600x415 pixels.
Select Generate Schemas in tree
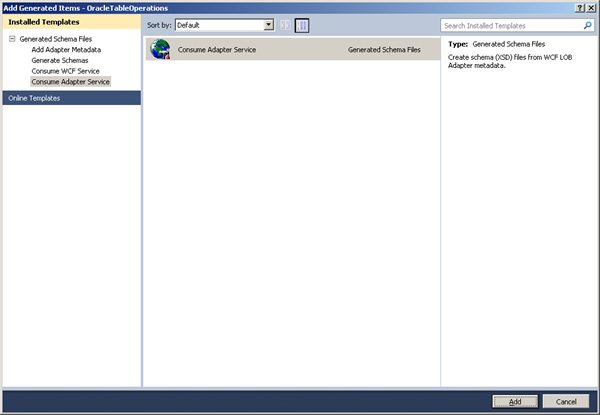(x=60, y=60)
